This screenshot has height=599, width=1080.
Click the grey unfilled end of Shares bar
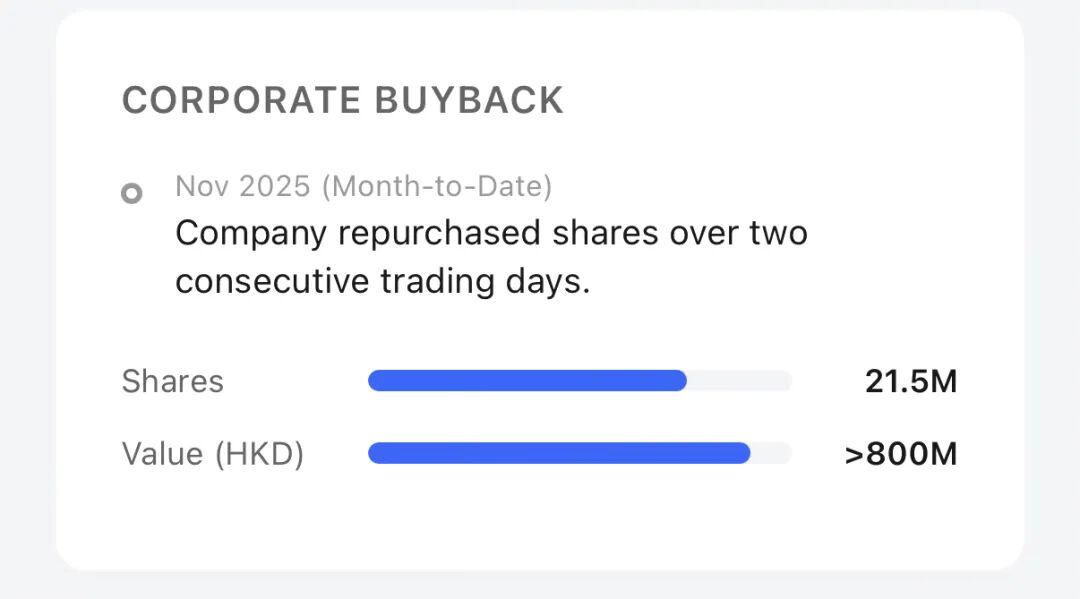click(x=740, y=381)
